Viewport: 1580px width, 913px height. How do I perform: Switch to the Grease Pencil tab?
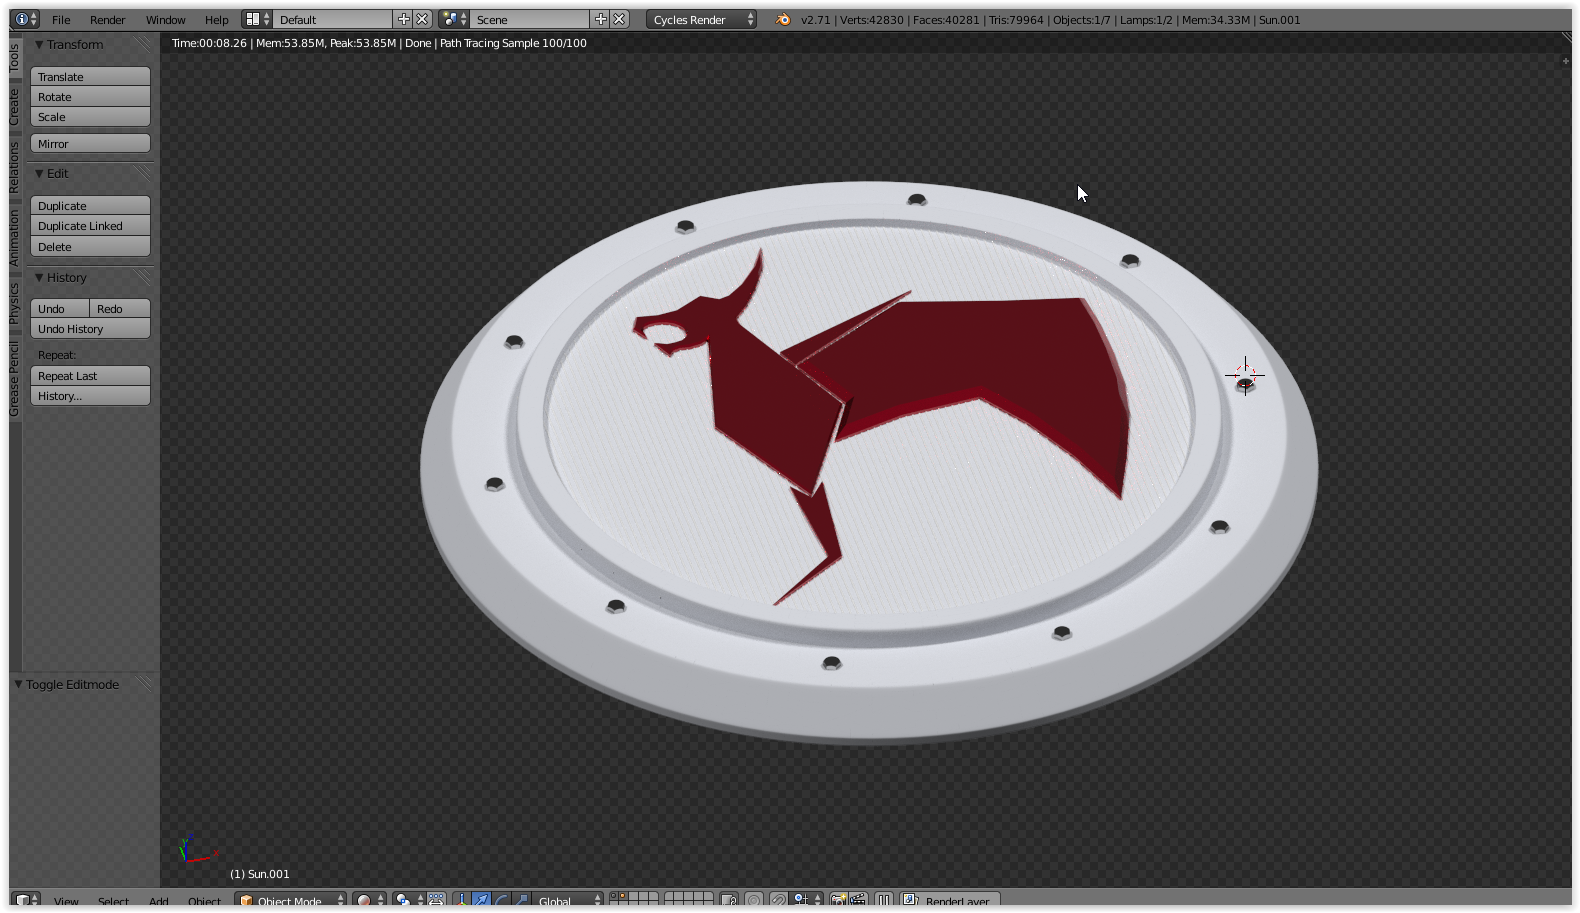tap(14, 378)
